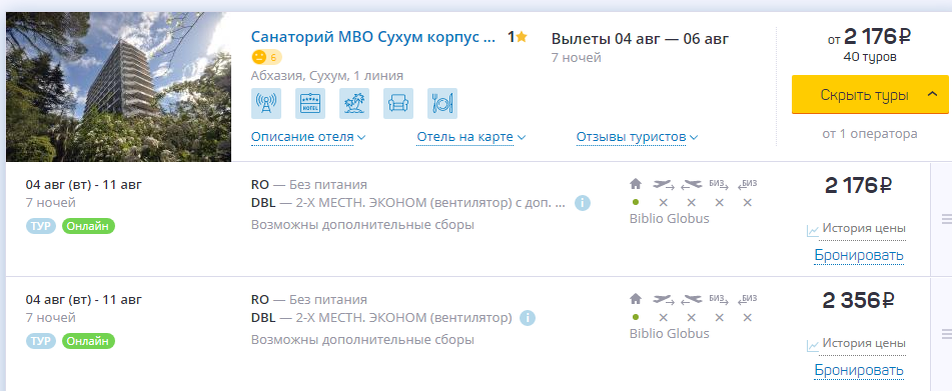Open Санаторий МВО Сухум hotel title link
Image resolution: width=952 pixels, height=391 pixels.
point(373,37)
